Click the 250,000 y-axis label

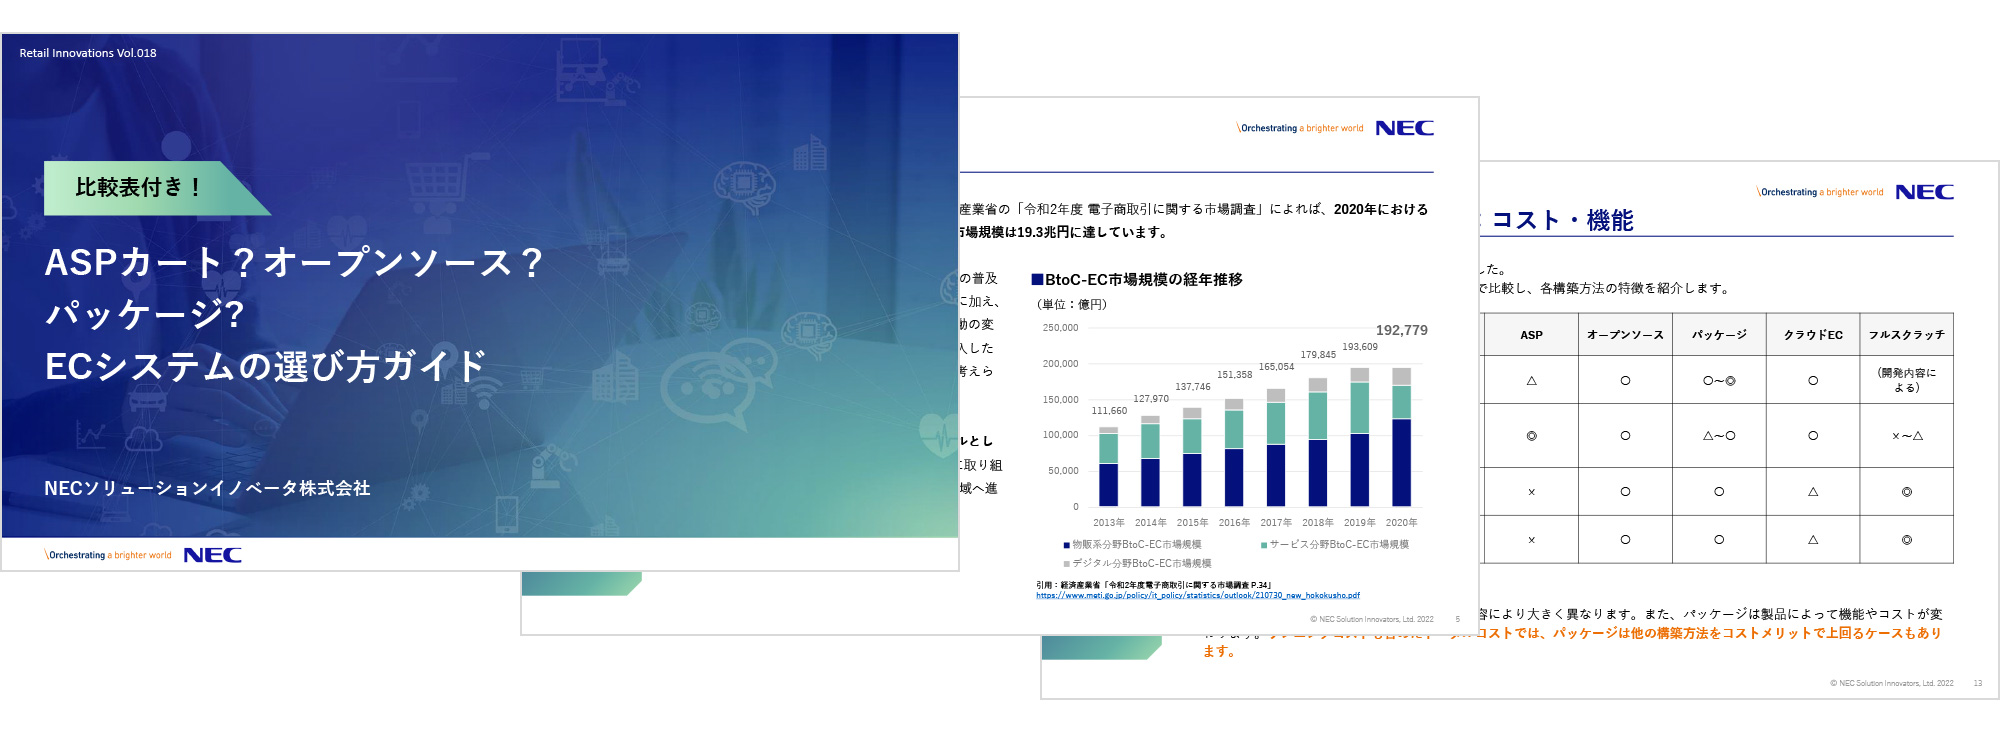[x=1060, y=328]
